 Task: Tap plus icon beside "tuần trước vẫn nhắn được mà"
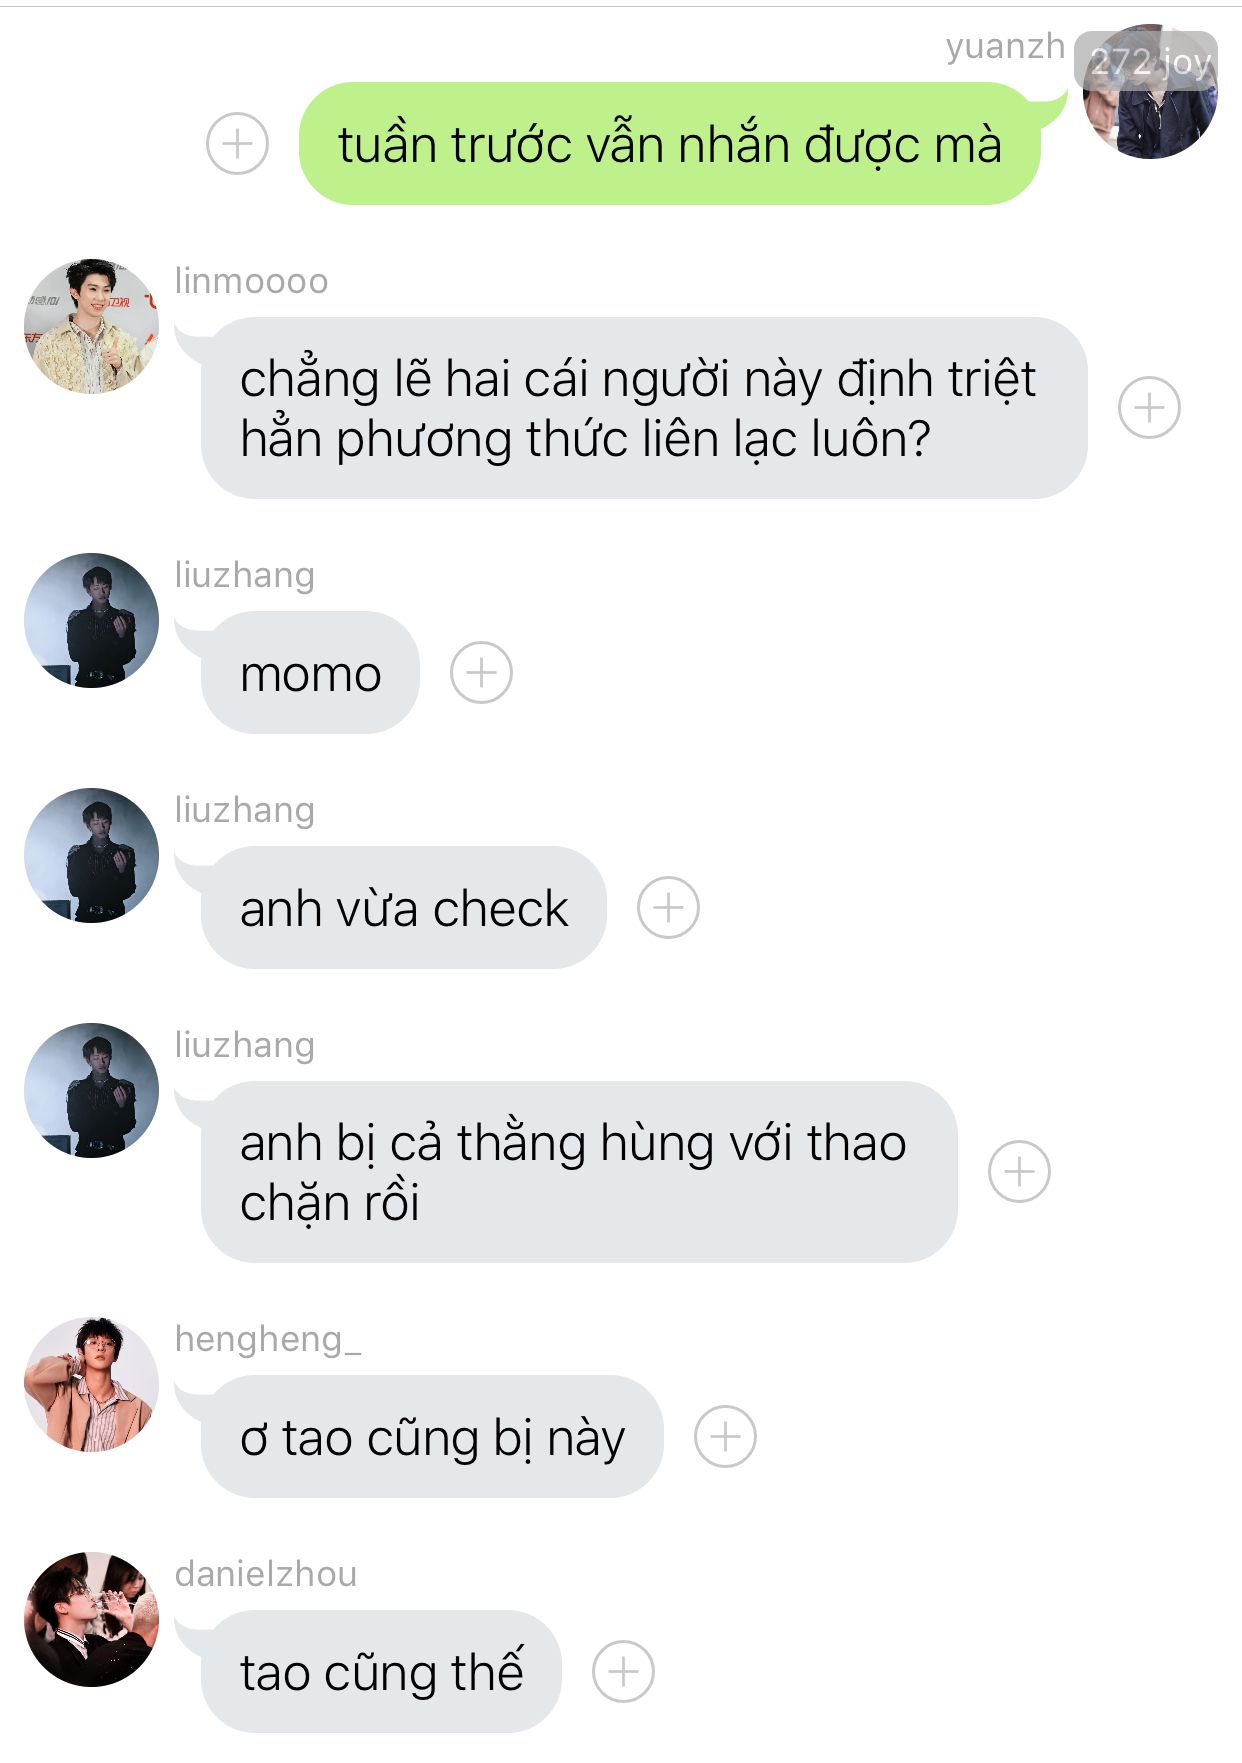tap(237, 144)
